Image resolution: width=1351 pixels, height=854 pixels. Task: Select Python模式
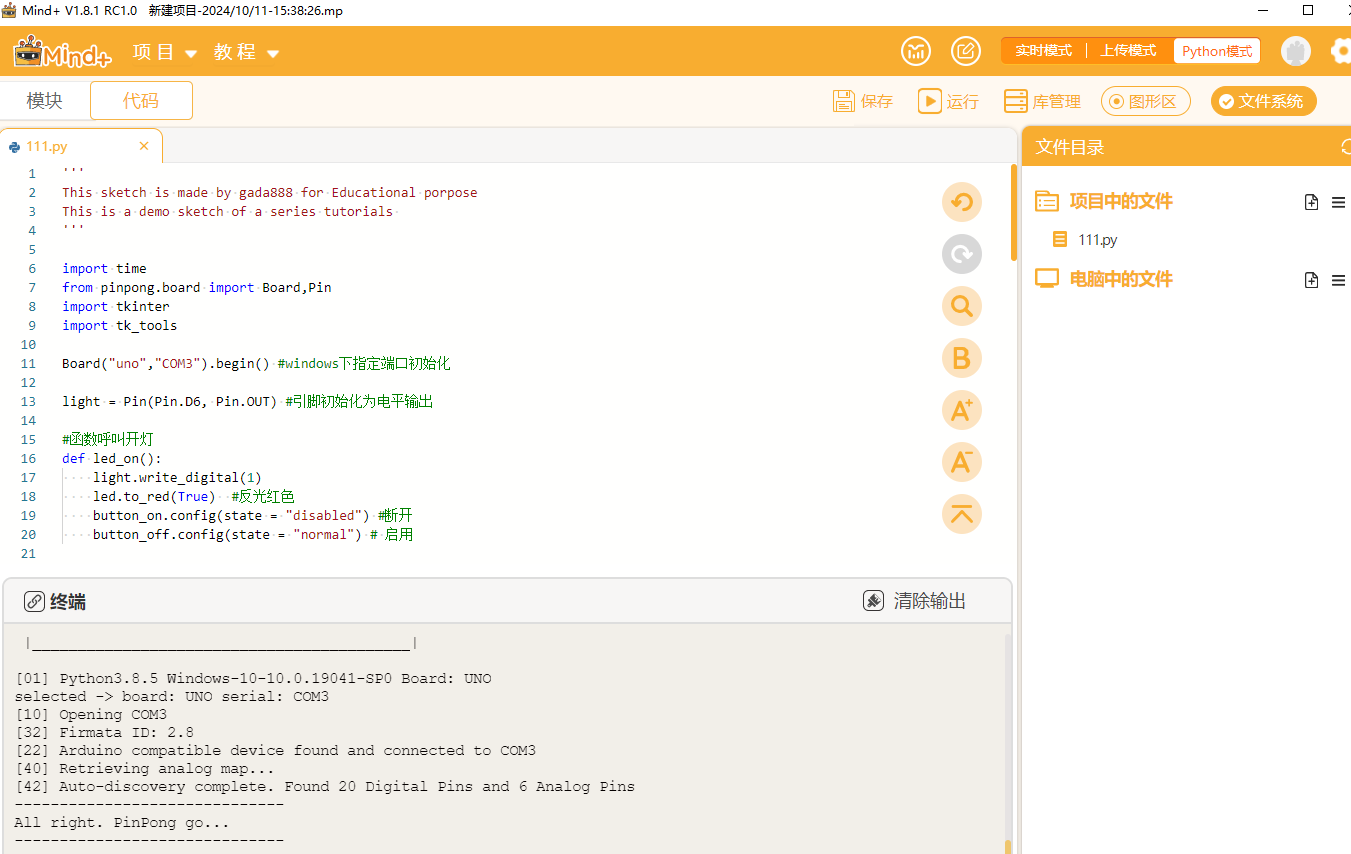1216,51
